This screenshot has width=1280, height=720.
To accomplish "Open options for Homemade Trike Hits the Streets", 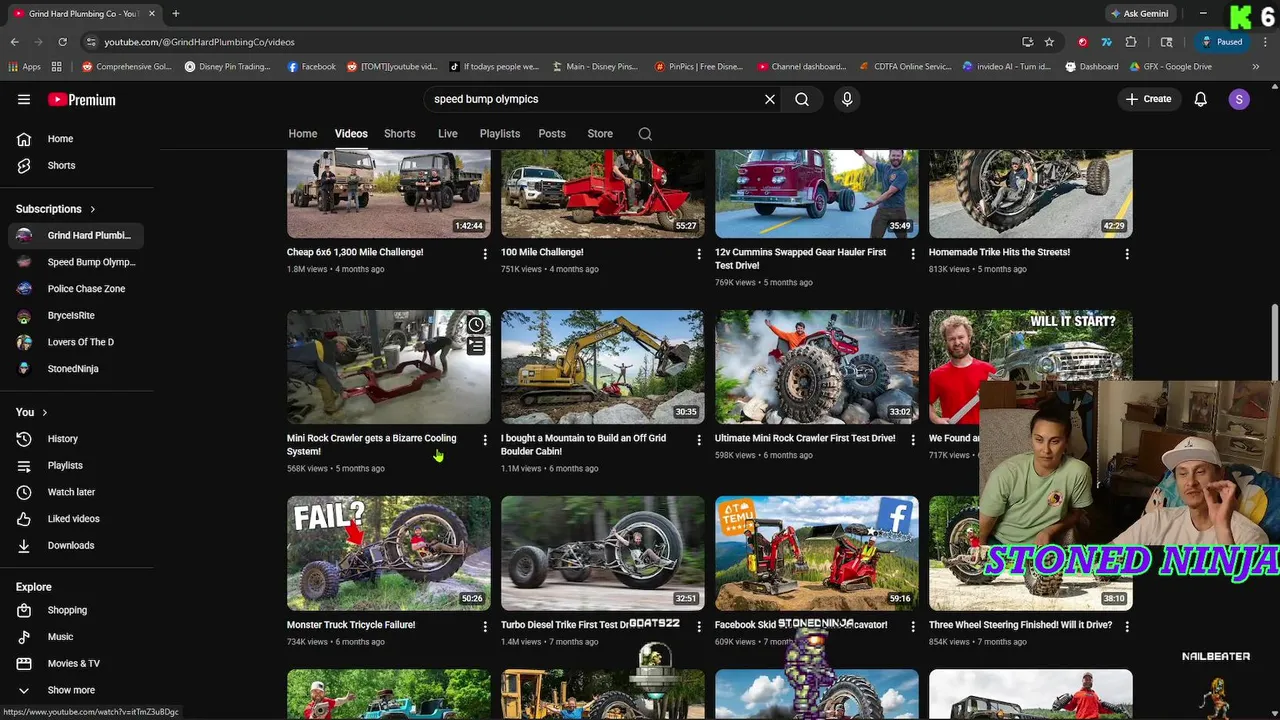I will pyautogui.click(x=1127, y=254).
